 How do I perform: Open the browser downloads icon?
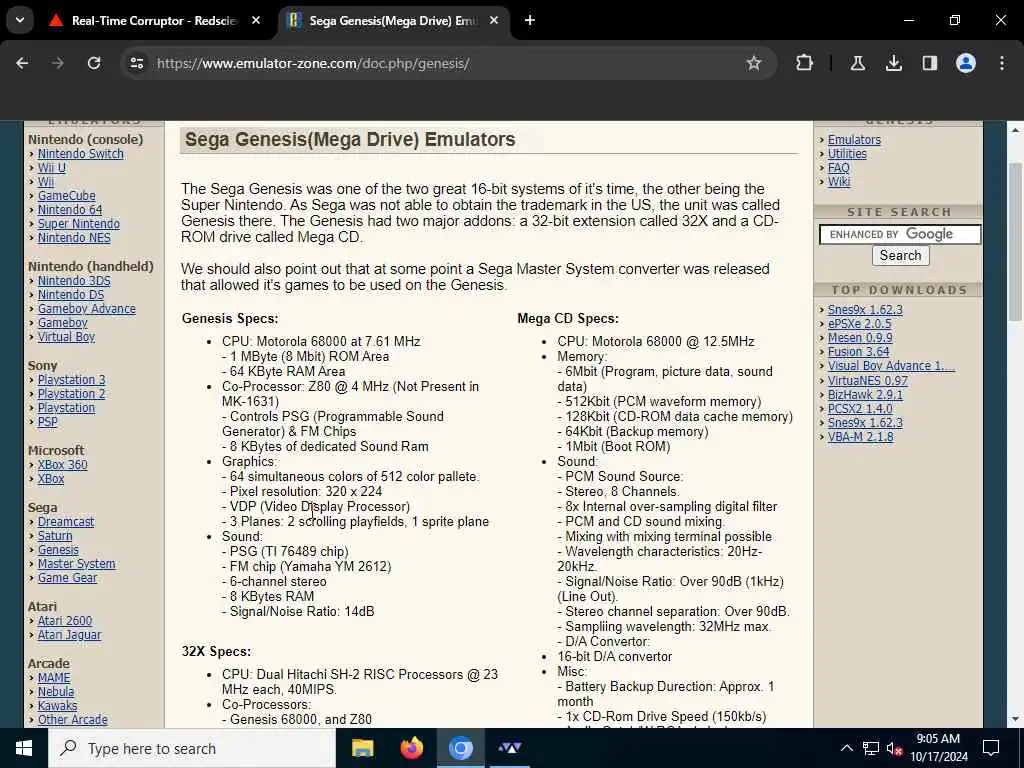tap(893, 63)
